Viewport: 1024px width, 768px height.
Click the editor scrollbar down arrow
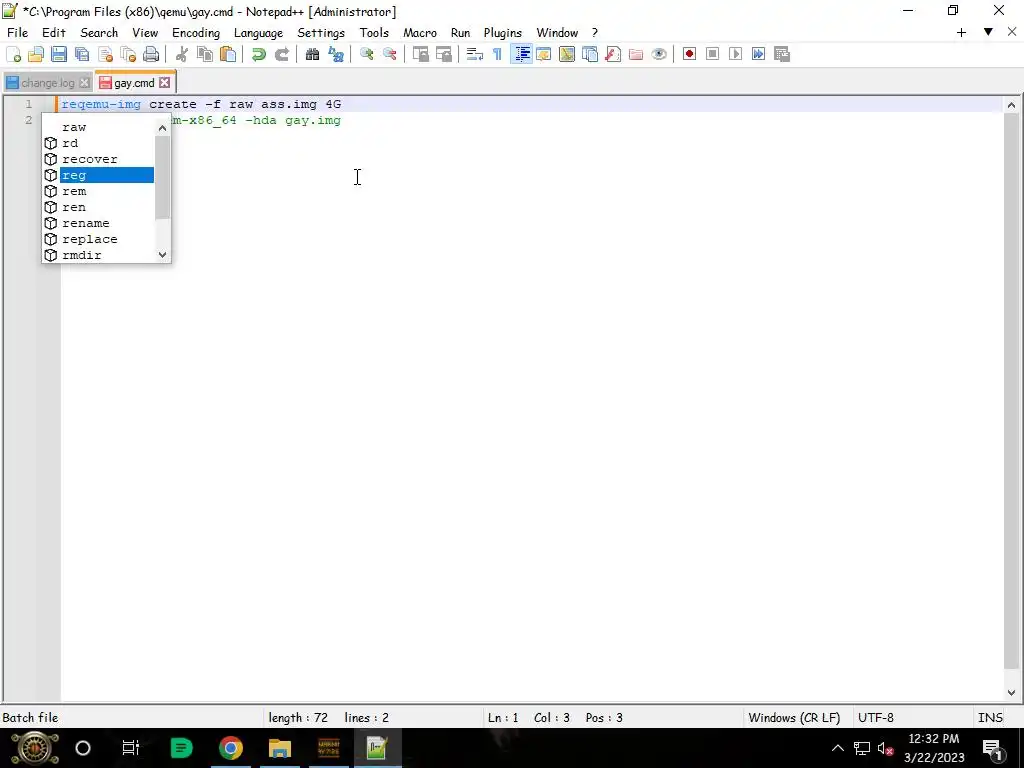(x=1011, y=693)
